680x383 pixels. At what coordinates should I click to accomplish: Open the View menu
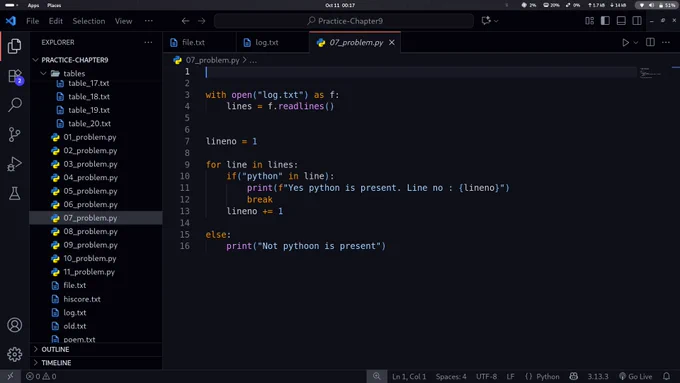[x=124, y=21]
